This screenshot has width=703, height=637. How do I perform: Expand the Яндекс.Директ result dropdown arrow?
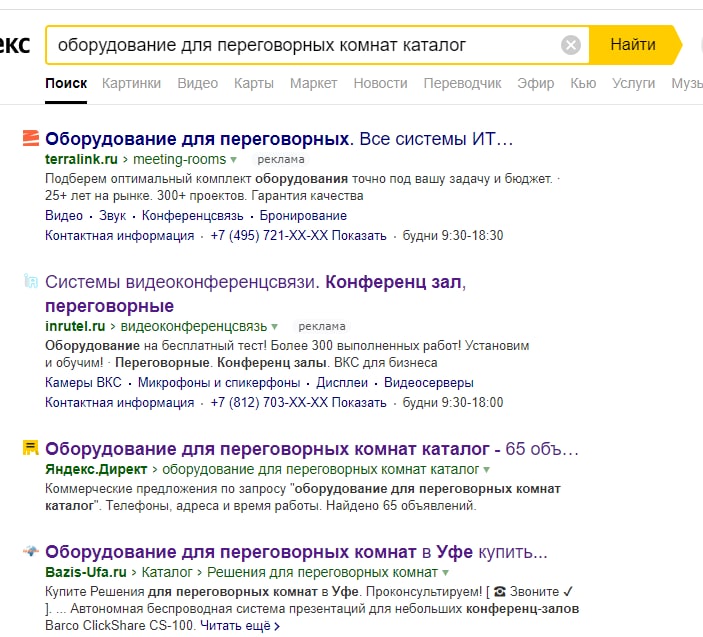pos(486,470)
